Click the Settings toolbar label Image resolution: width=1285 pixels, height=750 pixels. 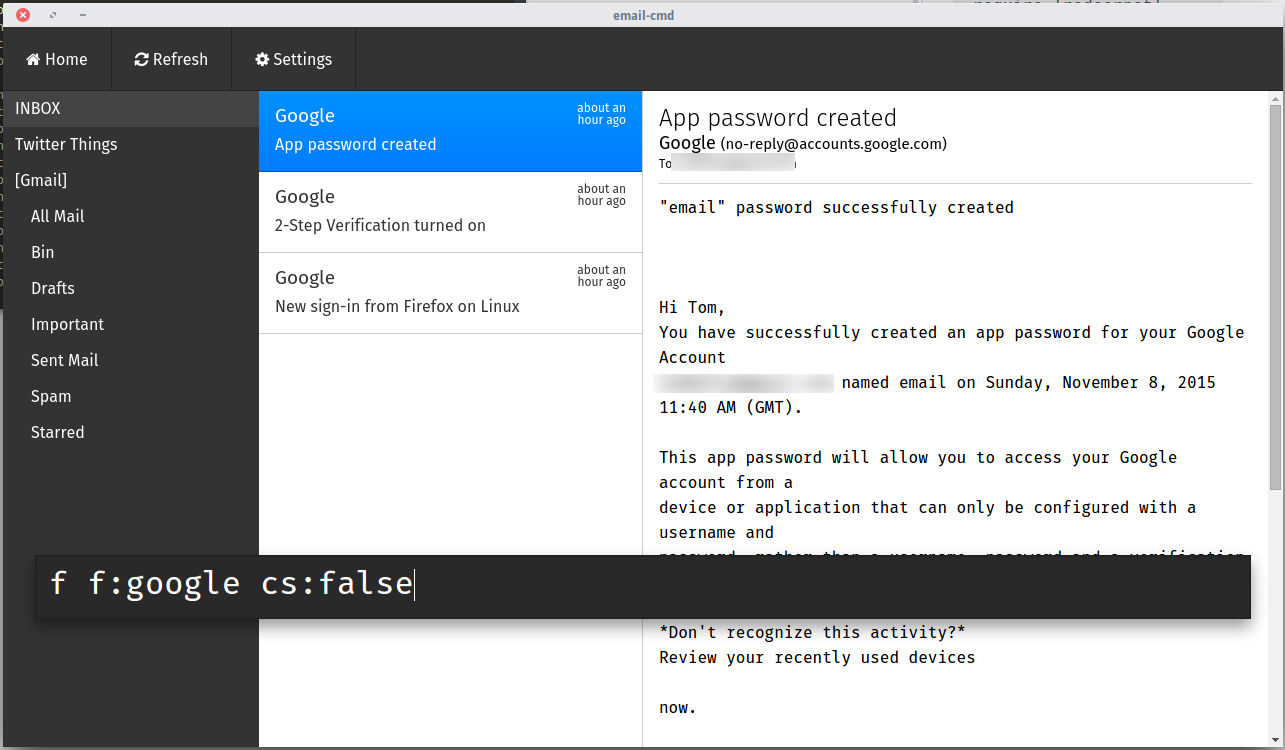[x=302, y=60]
